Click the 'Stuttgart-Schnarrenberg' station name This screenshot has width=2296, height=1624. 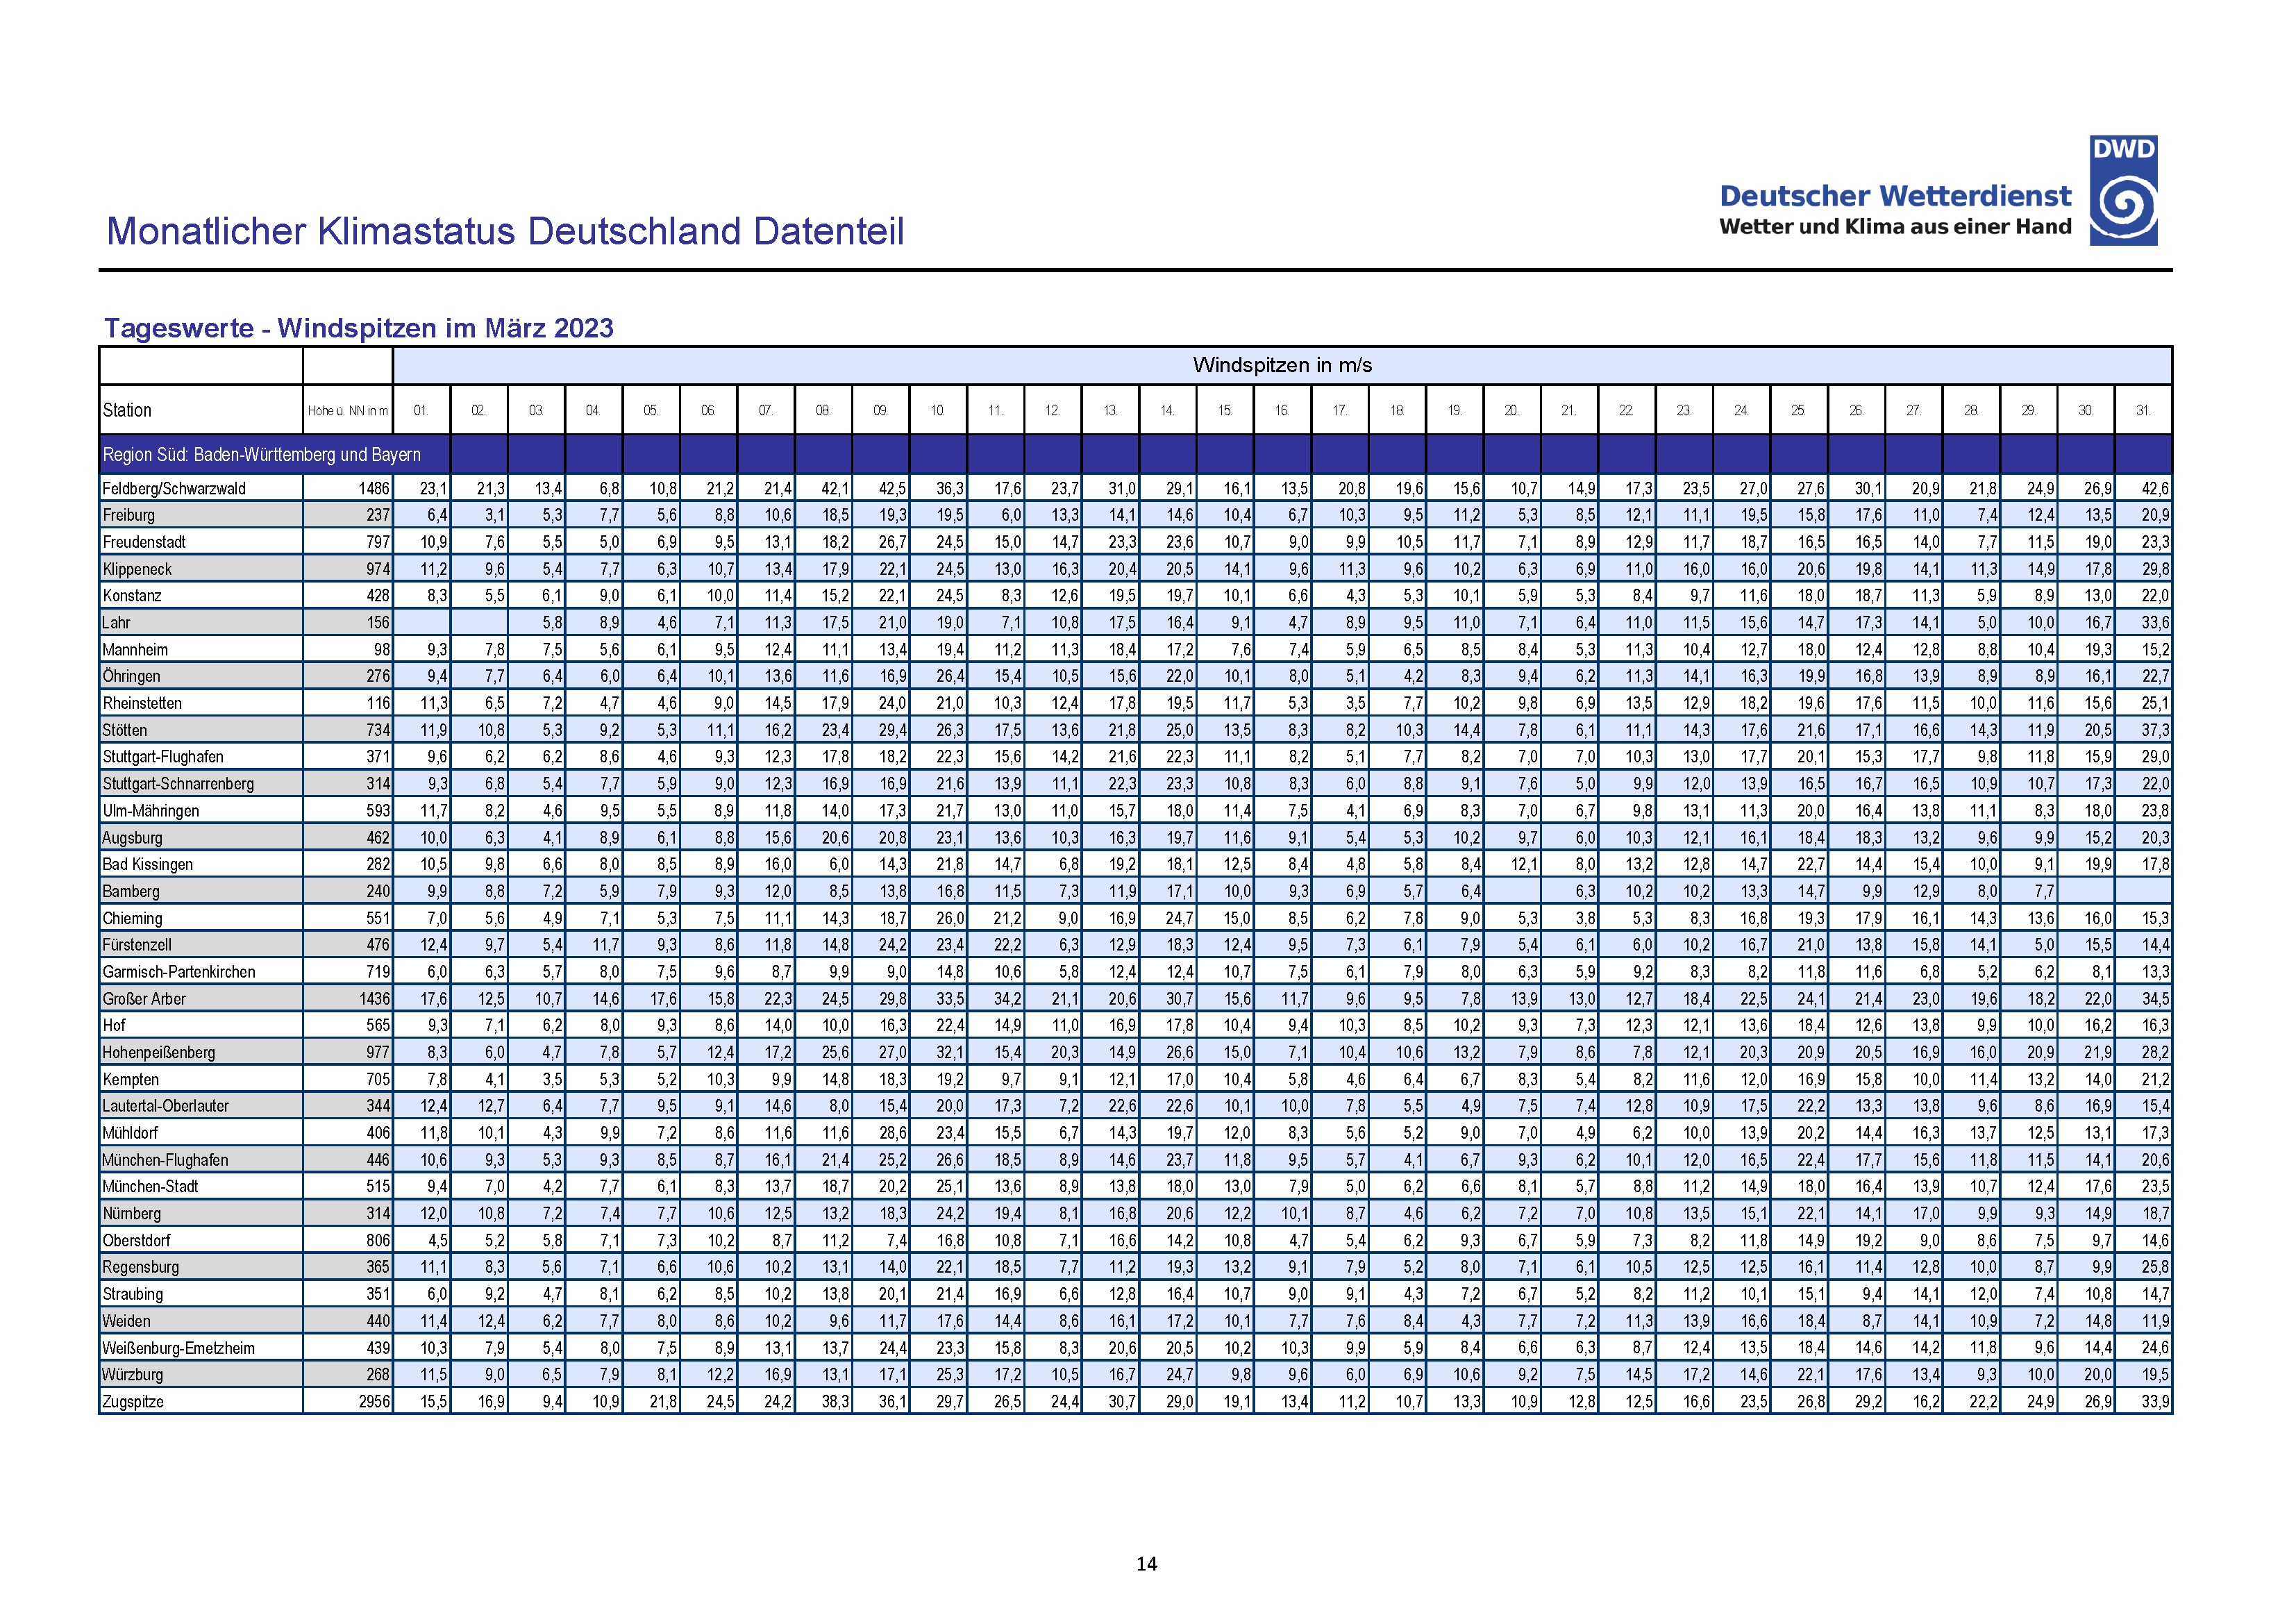(178, 784)
